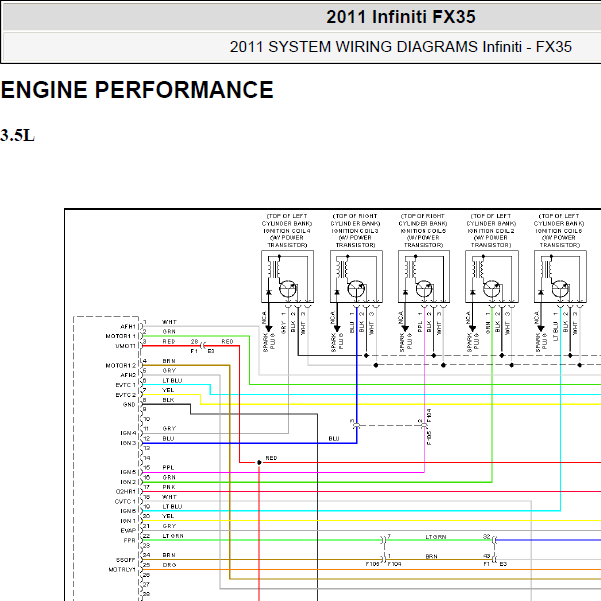Viewport: 601px width, 601px height.
Task: Click the MOTOR1 1 pin label
Action: 120,336
